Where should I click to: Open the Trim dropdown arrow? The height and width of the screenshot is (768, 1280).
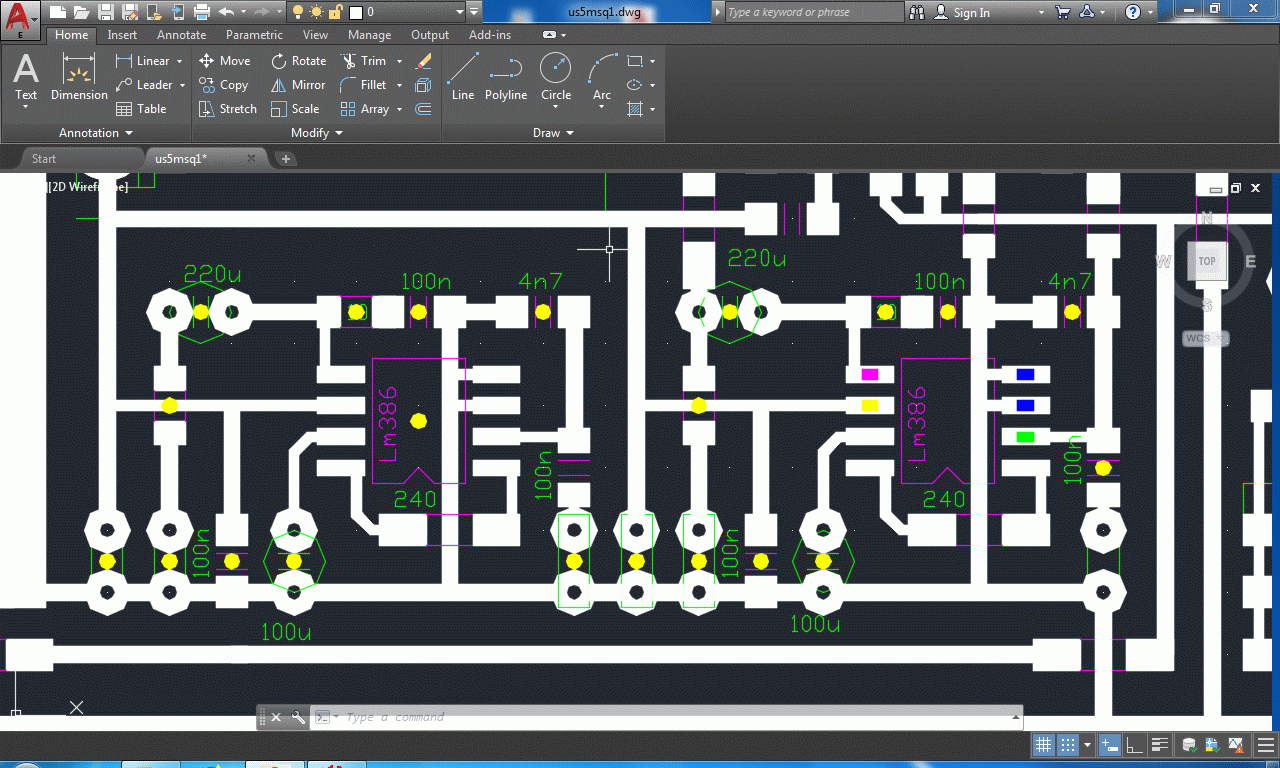point(399,61)
